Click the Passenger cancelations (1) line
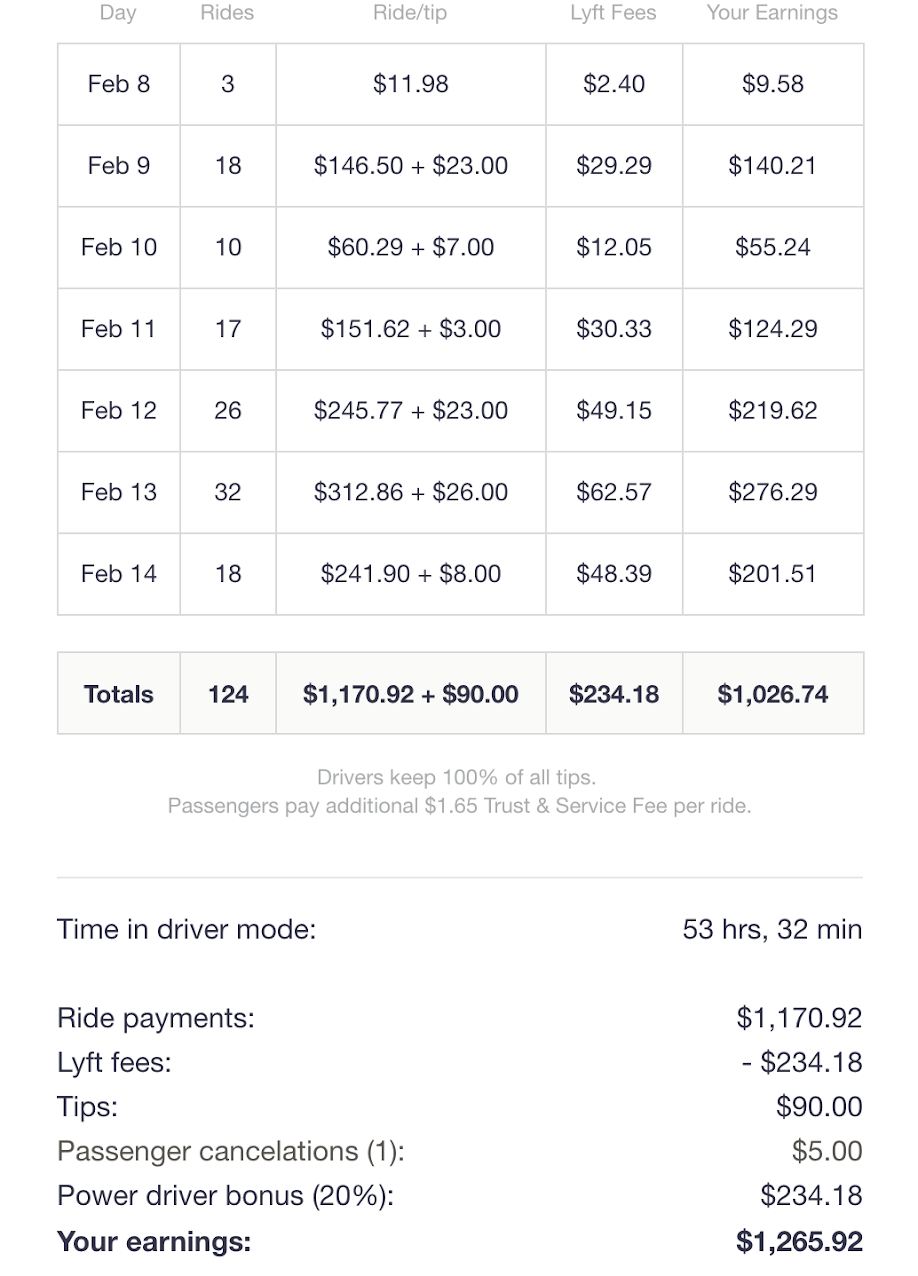This screenshot has height=1276, width=918. [230, 1151]
